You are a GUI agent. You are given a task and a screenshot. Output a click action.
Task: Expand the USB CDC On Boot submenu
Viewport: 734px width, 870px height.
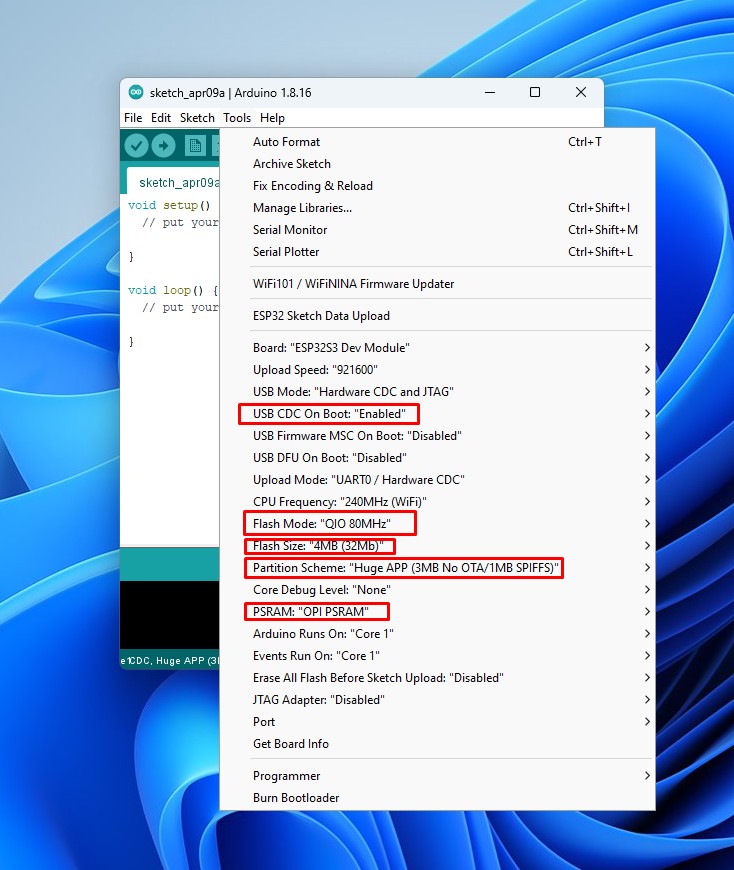point(329,414)
